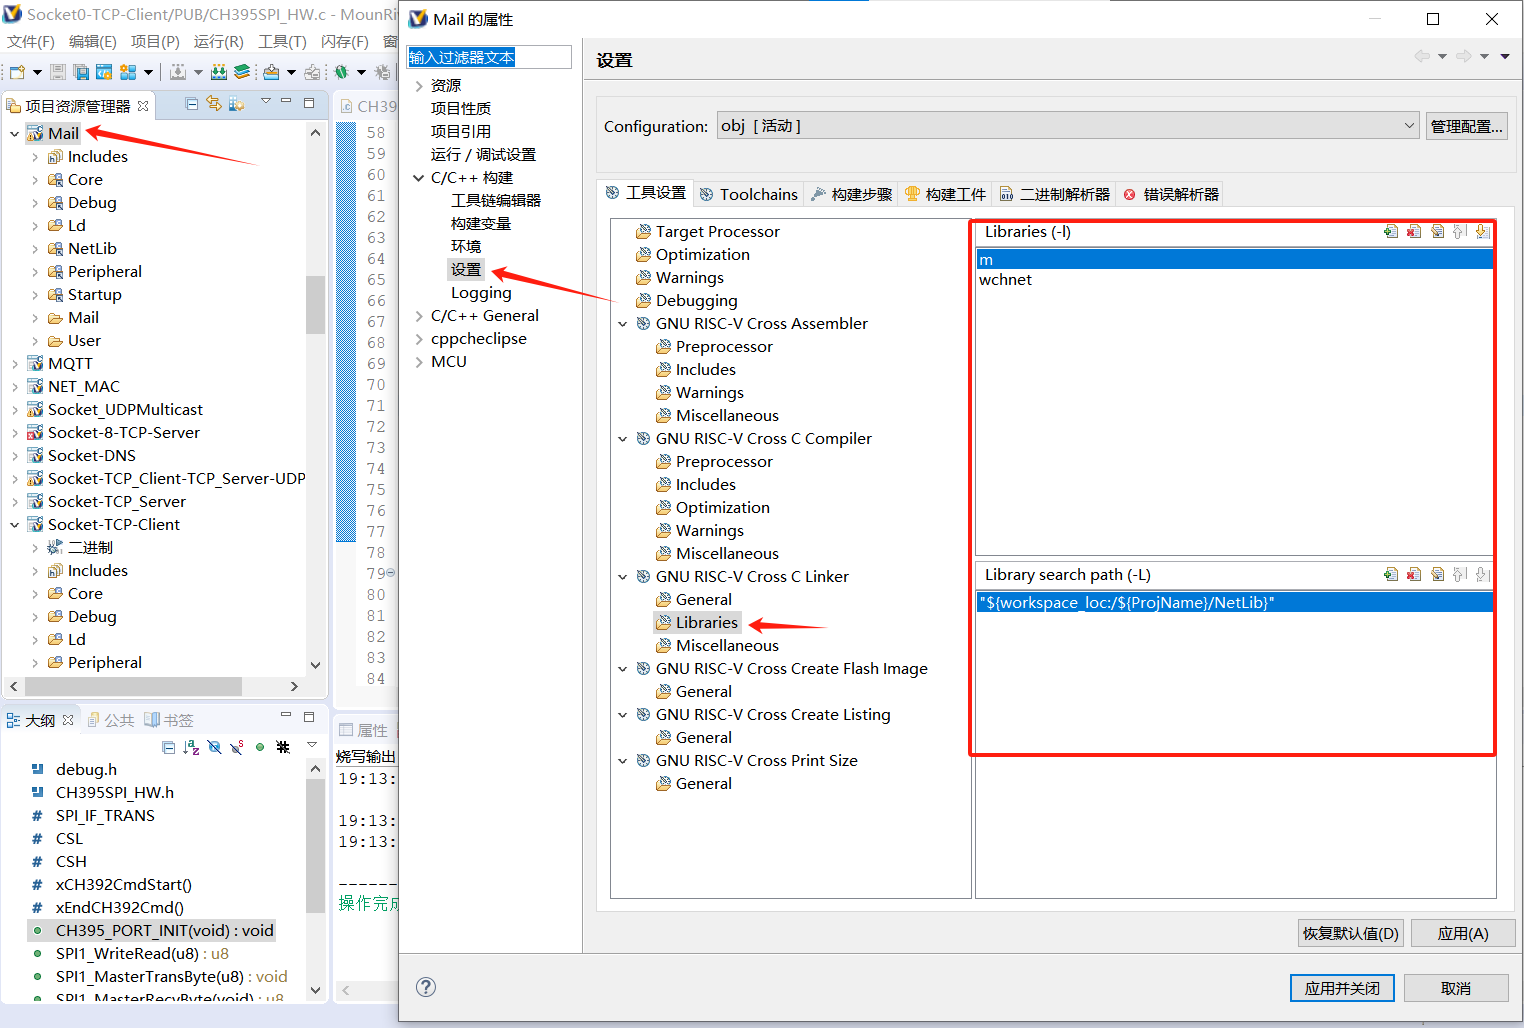
Task: Open the export folder icon in toolbar
Action: click(271, 72)
